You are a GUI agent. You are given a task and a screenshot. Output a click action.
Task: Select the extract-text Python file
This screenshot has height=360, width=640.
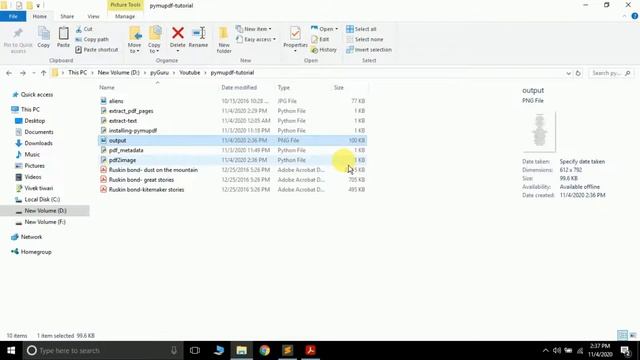point(232,120)
